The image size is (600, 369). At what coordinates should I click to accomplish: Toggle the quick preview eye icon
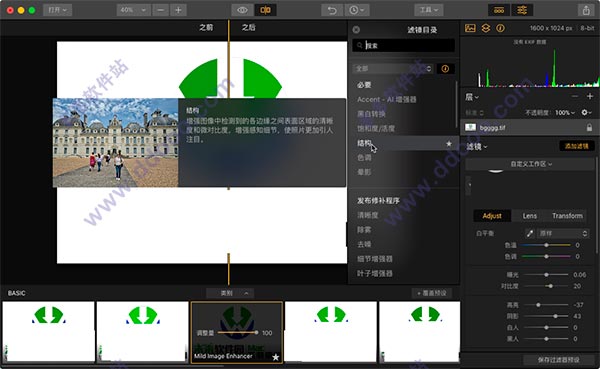coord(242,10)
